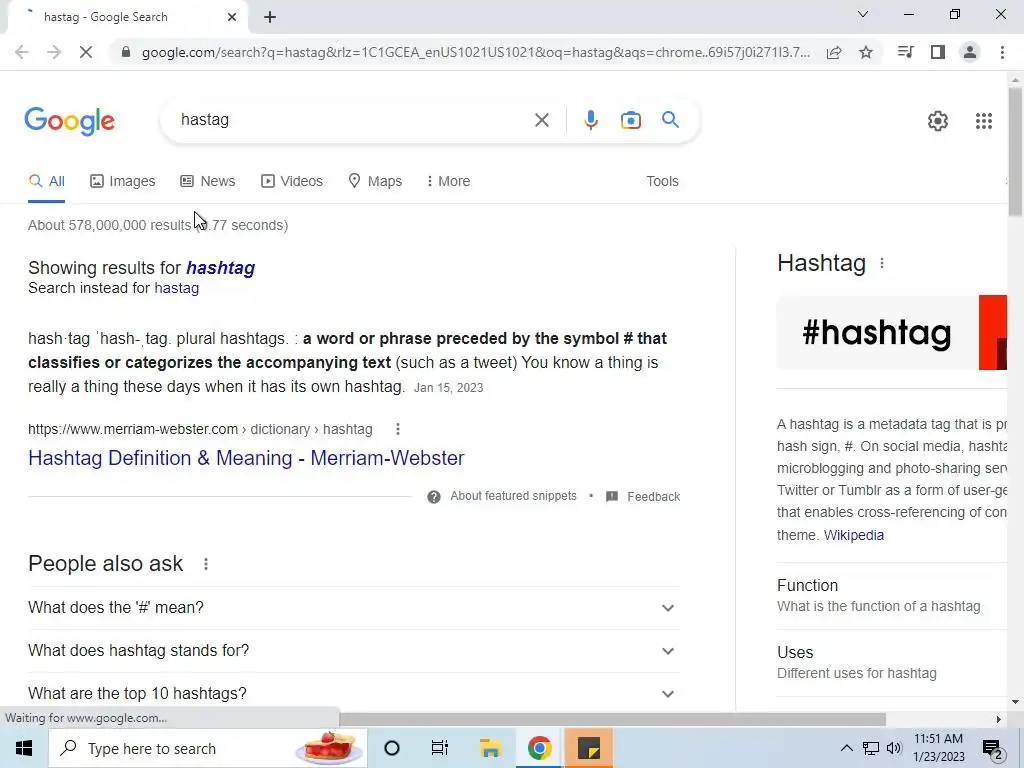Open the More search filters menu
This screenshot has height=768, width=1024.
(x=448, y=181)
